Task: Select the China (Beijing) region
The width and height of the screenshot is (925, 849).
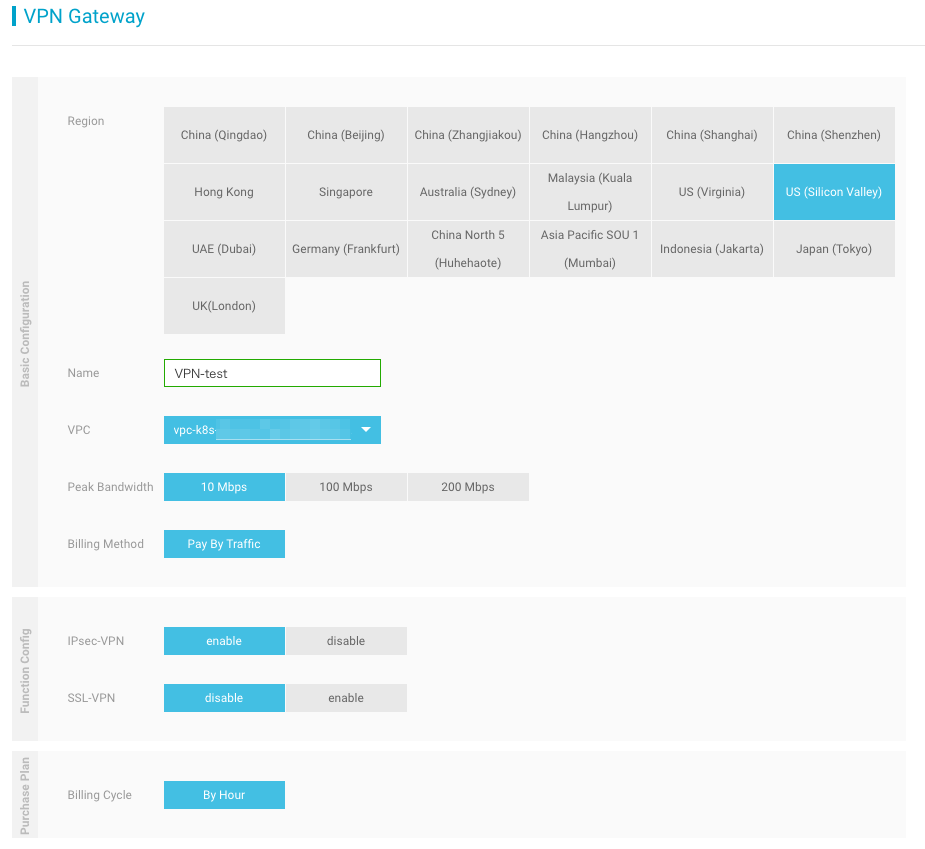Action: [346, 135]
